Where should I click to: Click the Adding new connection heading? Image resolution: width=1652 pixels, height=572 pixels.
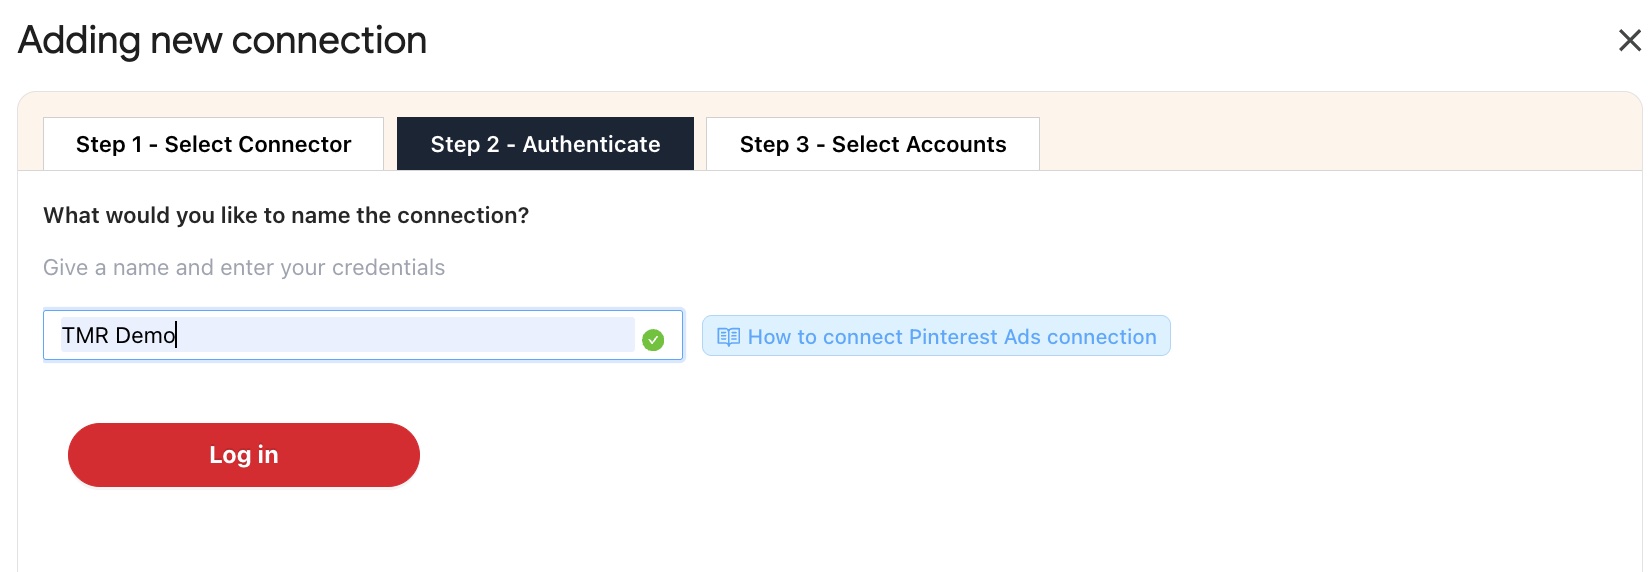click(x=222, y=41)
